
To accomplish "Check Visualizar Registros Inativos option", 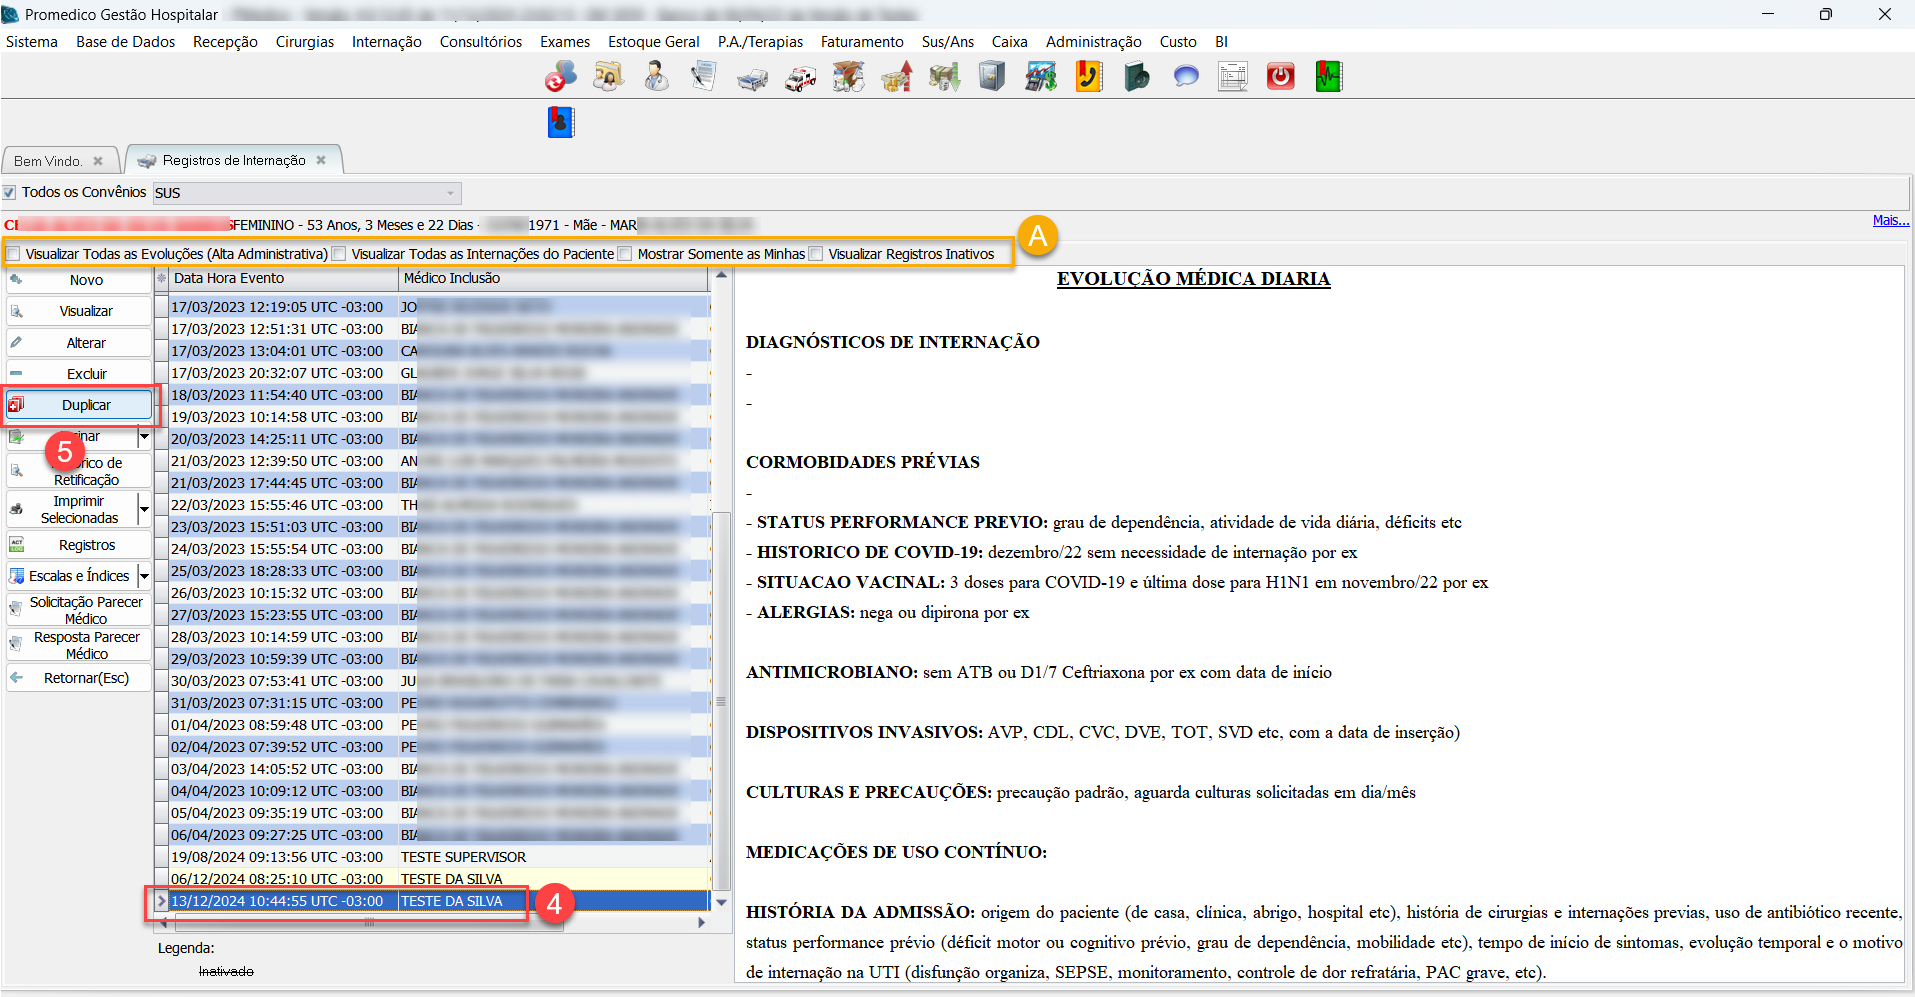I will pyautogui.click(x=817, y=254).
